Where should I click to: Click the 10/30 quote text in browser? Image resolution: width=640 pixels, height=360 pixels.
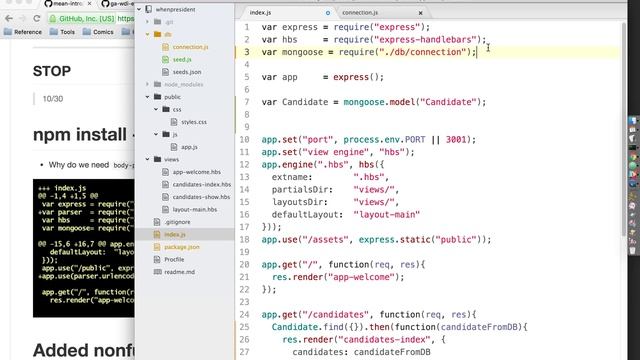point(53,99)
